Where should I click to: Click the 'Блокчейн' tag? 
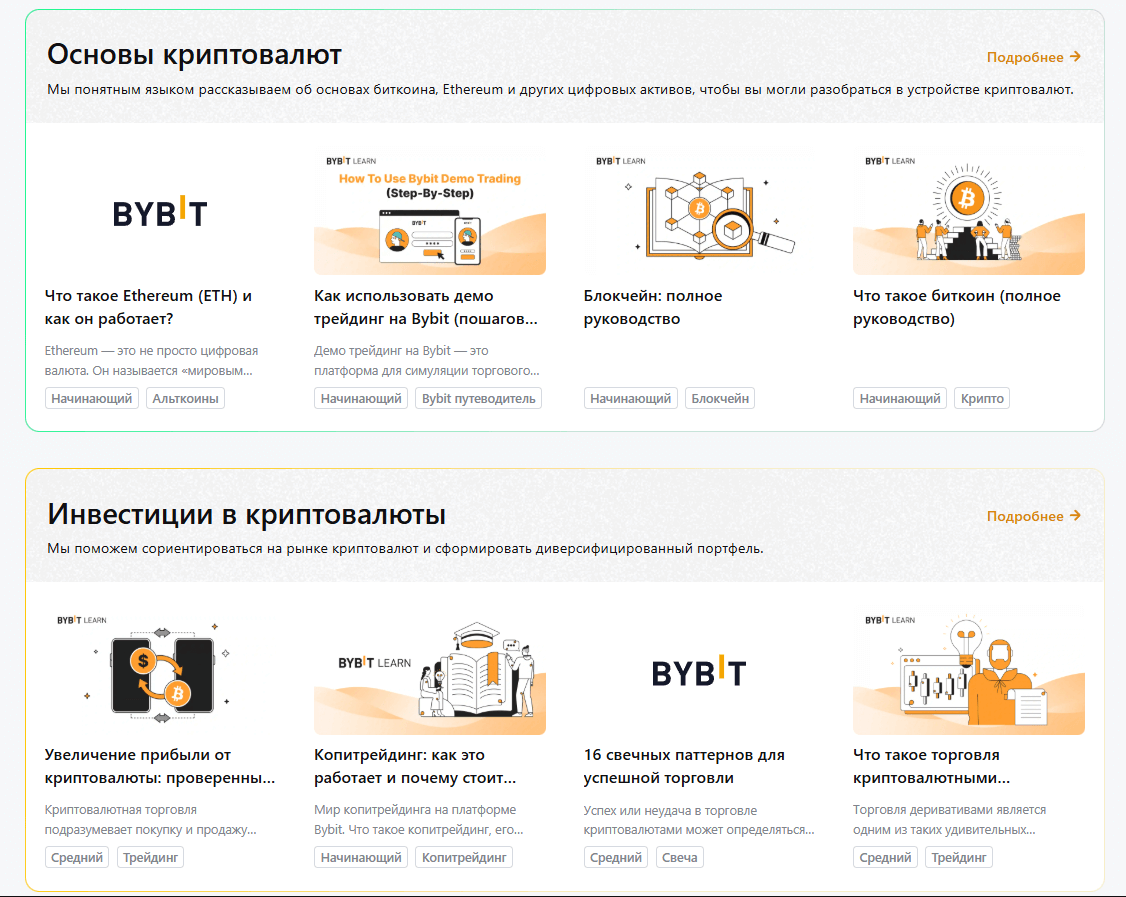(720, 399)
